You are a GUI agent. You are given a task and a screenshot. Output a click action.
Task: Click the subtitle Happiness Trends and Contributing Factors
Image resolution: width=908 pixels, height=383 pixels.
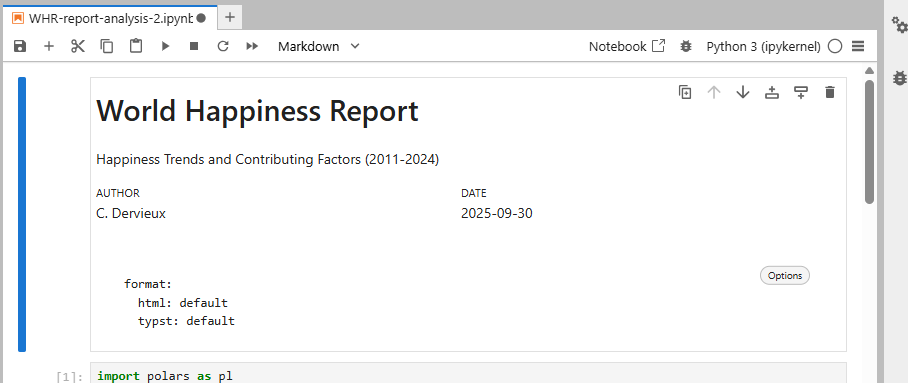(268, 159)
